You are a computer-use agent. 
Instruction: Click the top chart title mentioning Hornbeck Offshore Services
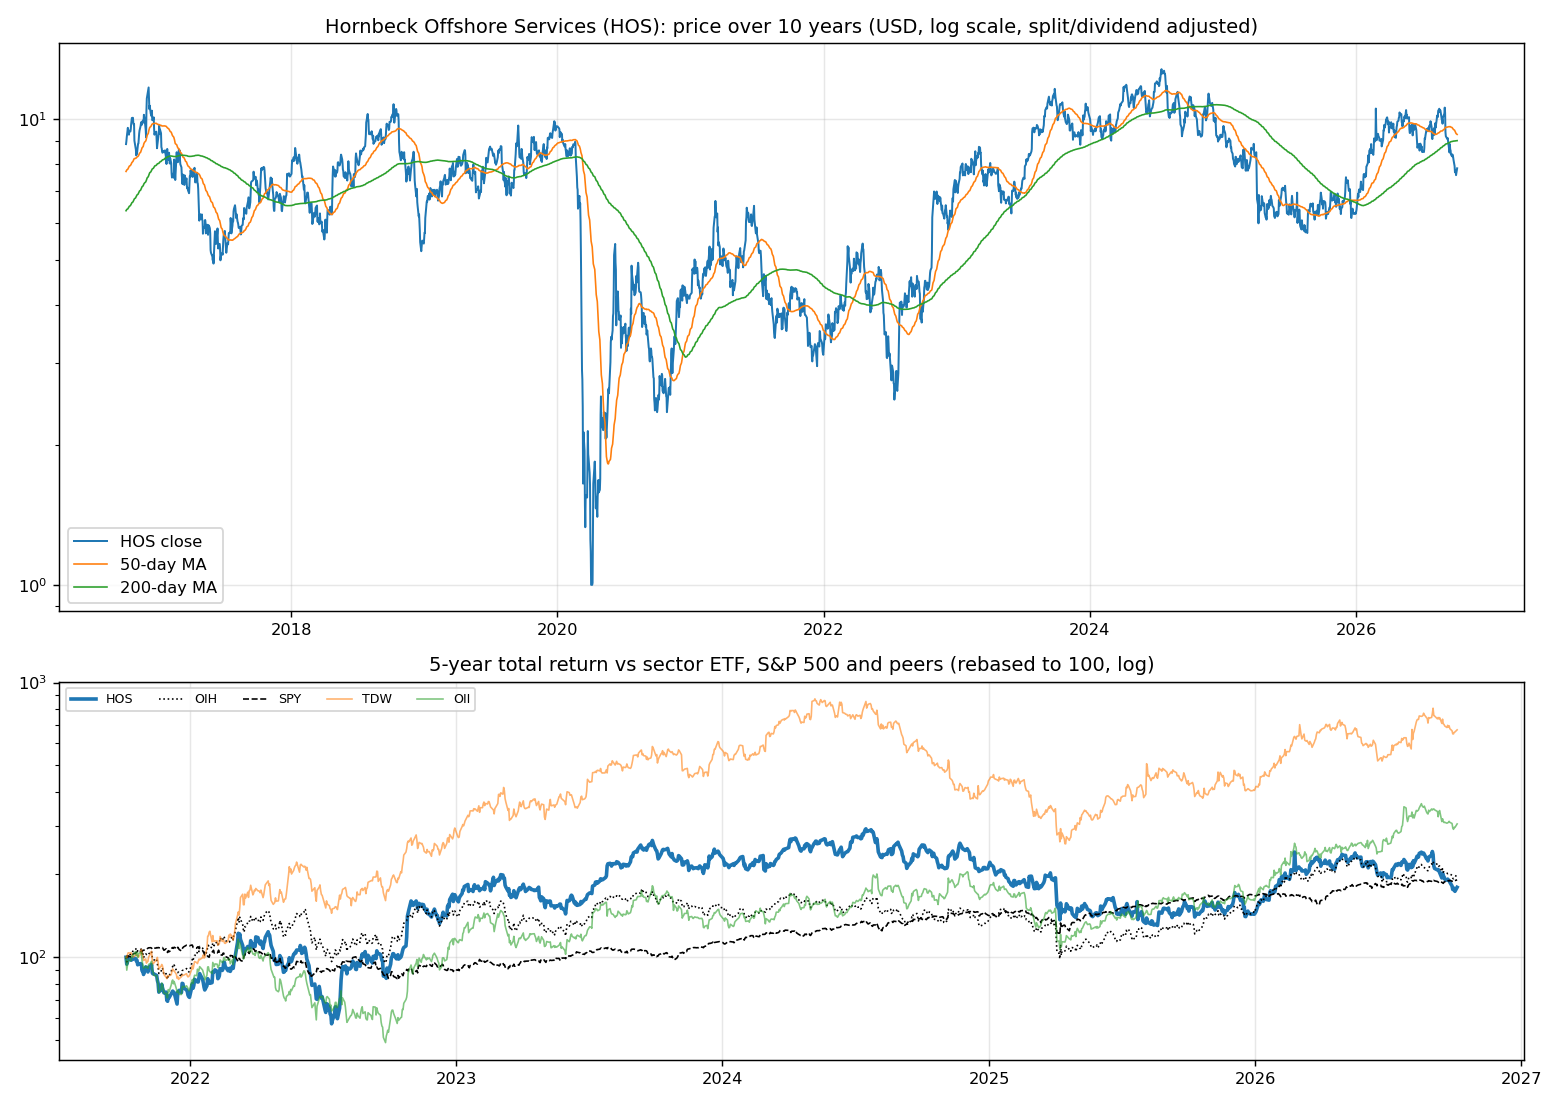coord(791,27)
